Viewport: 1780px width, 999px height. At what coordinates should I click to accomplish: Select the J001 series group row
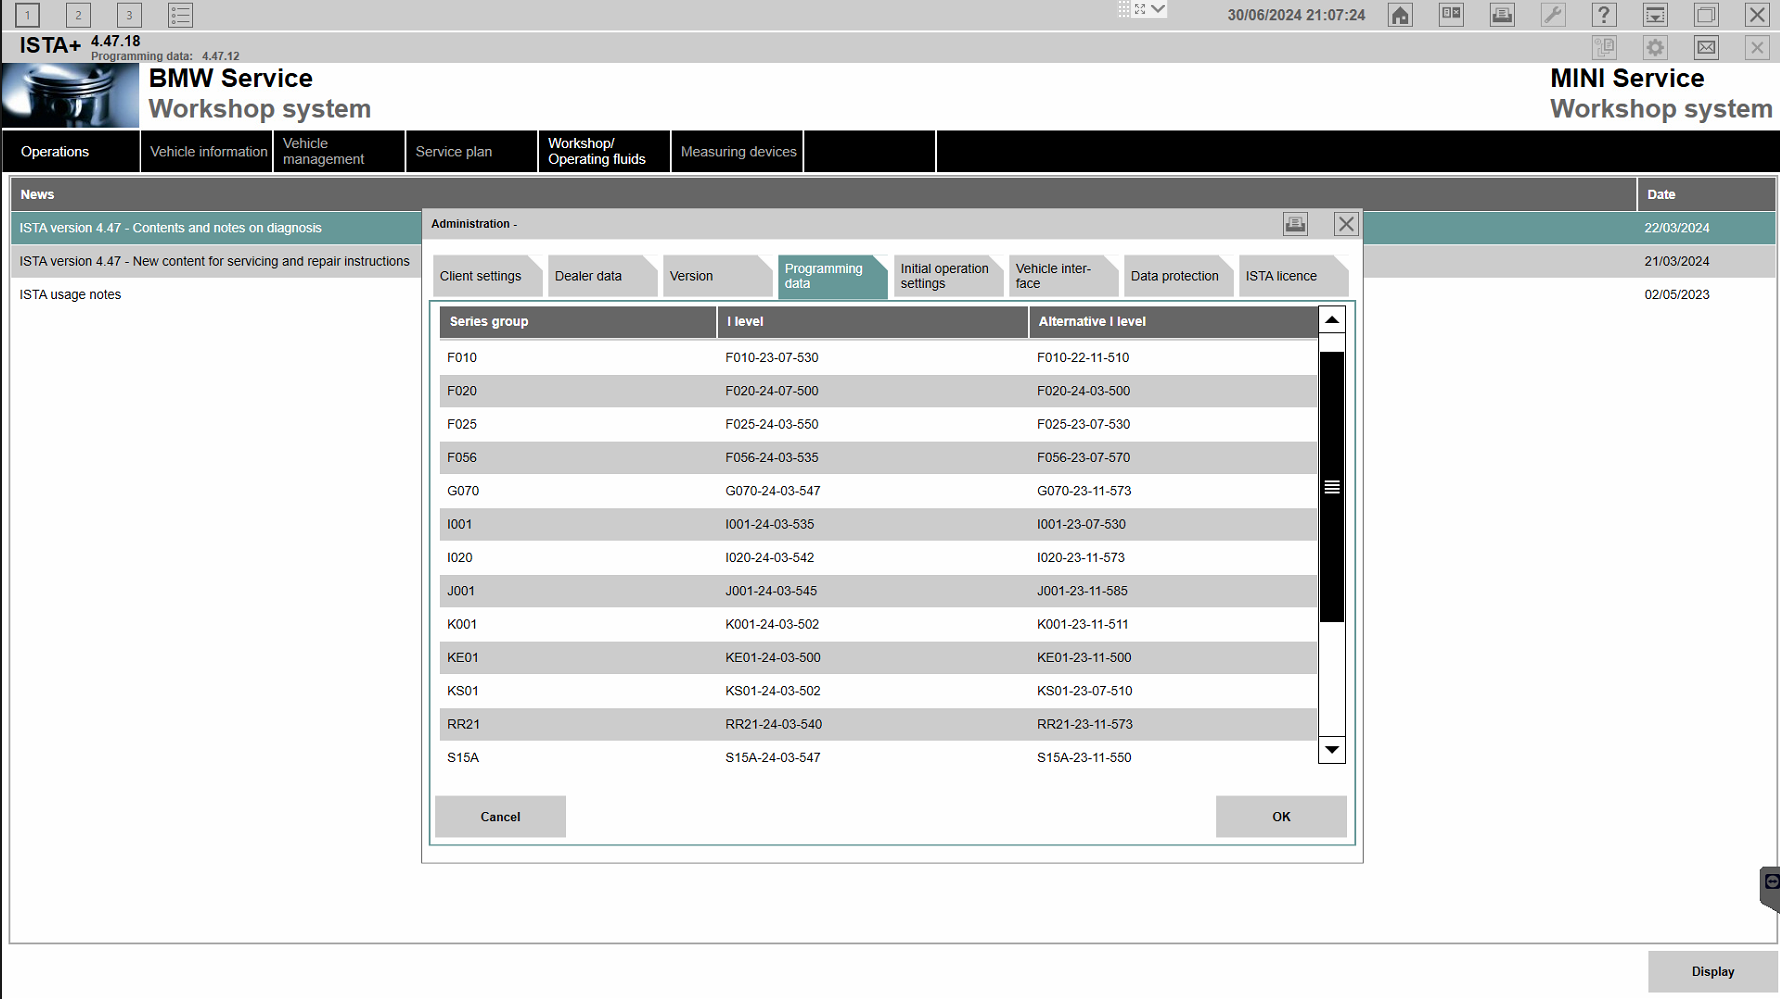coord(878,591)
